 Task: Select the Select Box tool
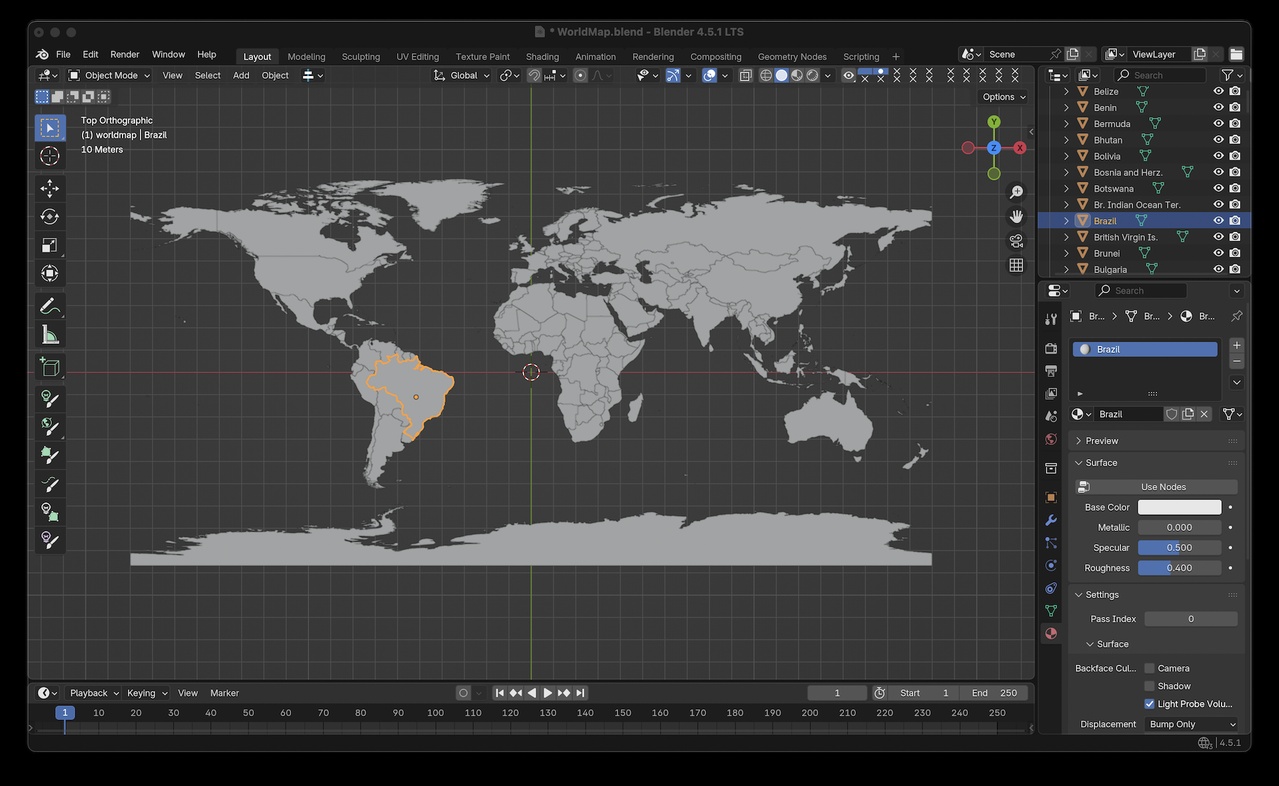coord(50,128)
